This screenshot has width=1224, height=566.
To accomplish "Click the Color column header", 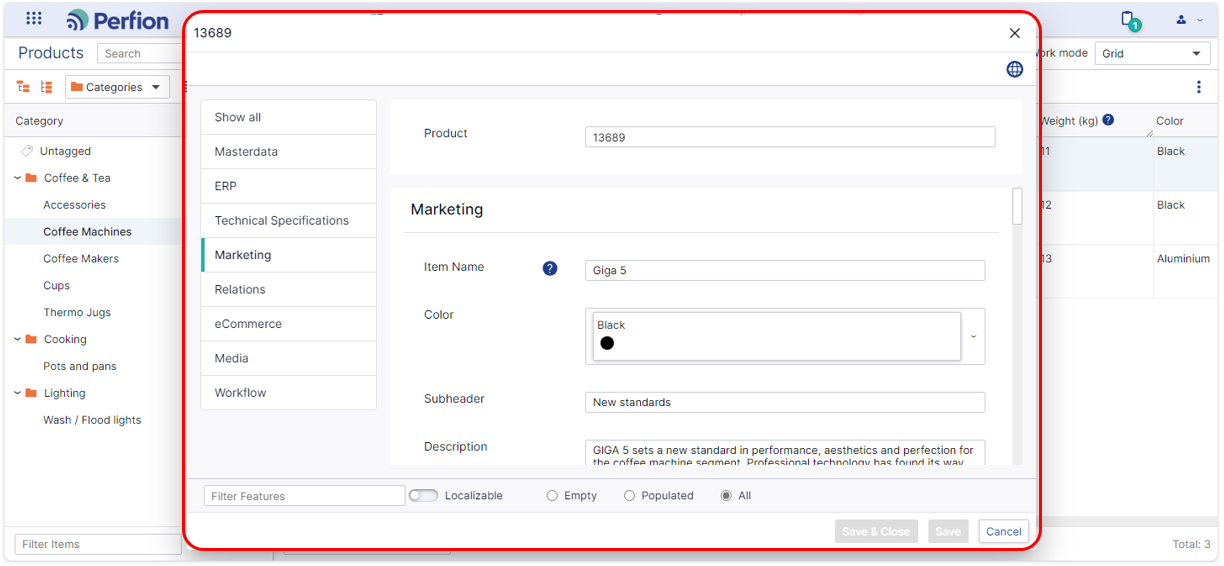I will coord(1170,121).
